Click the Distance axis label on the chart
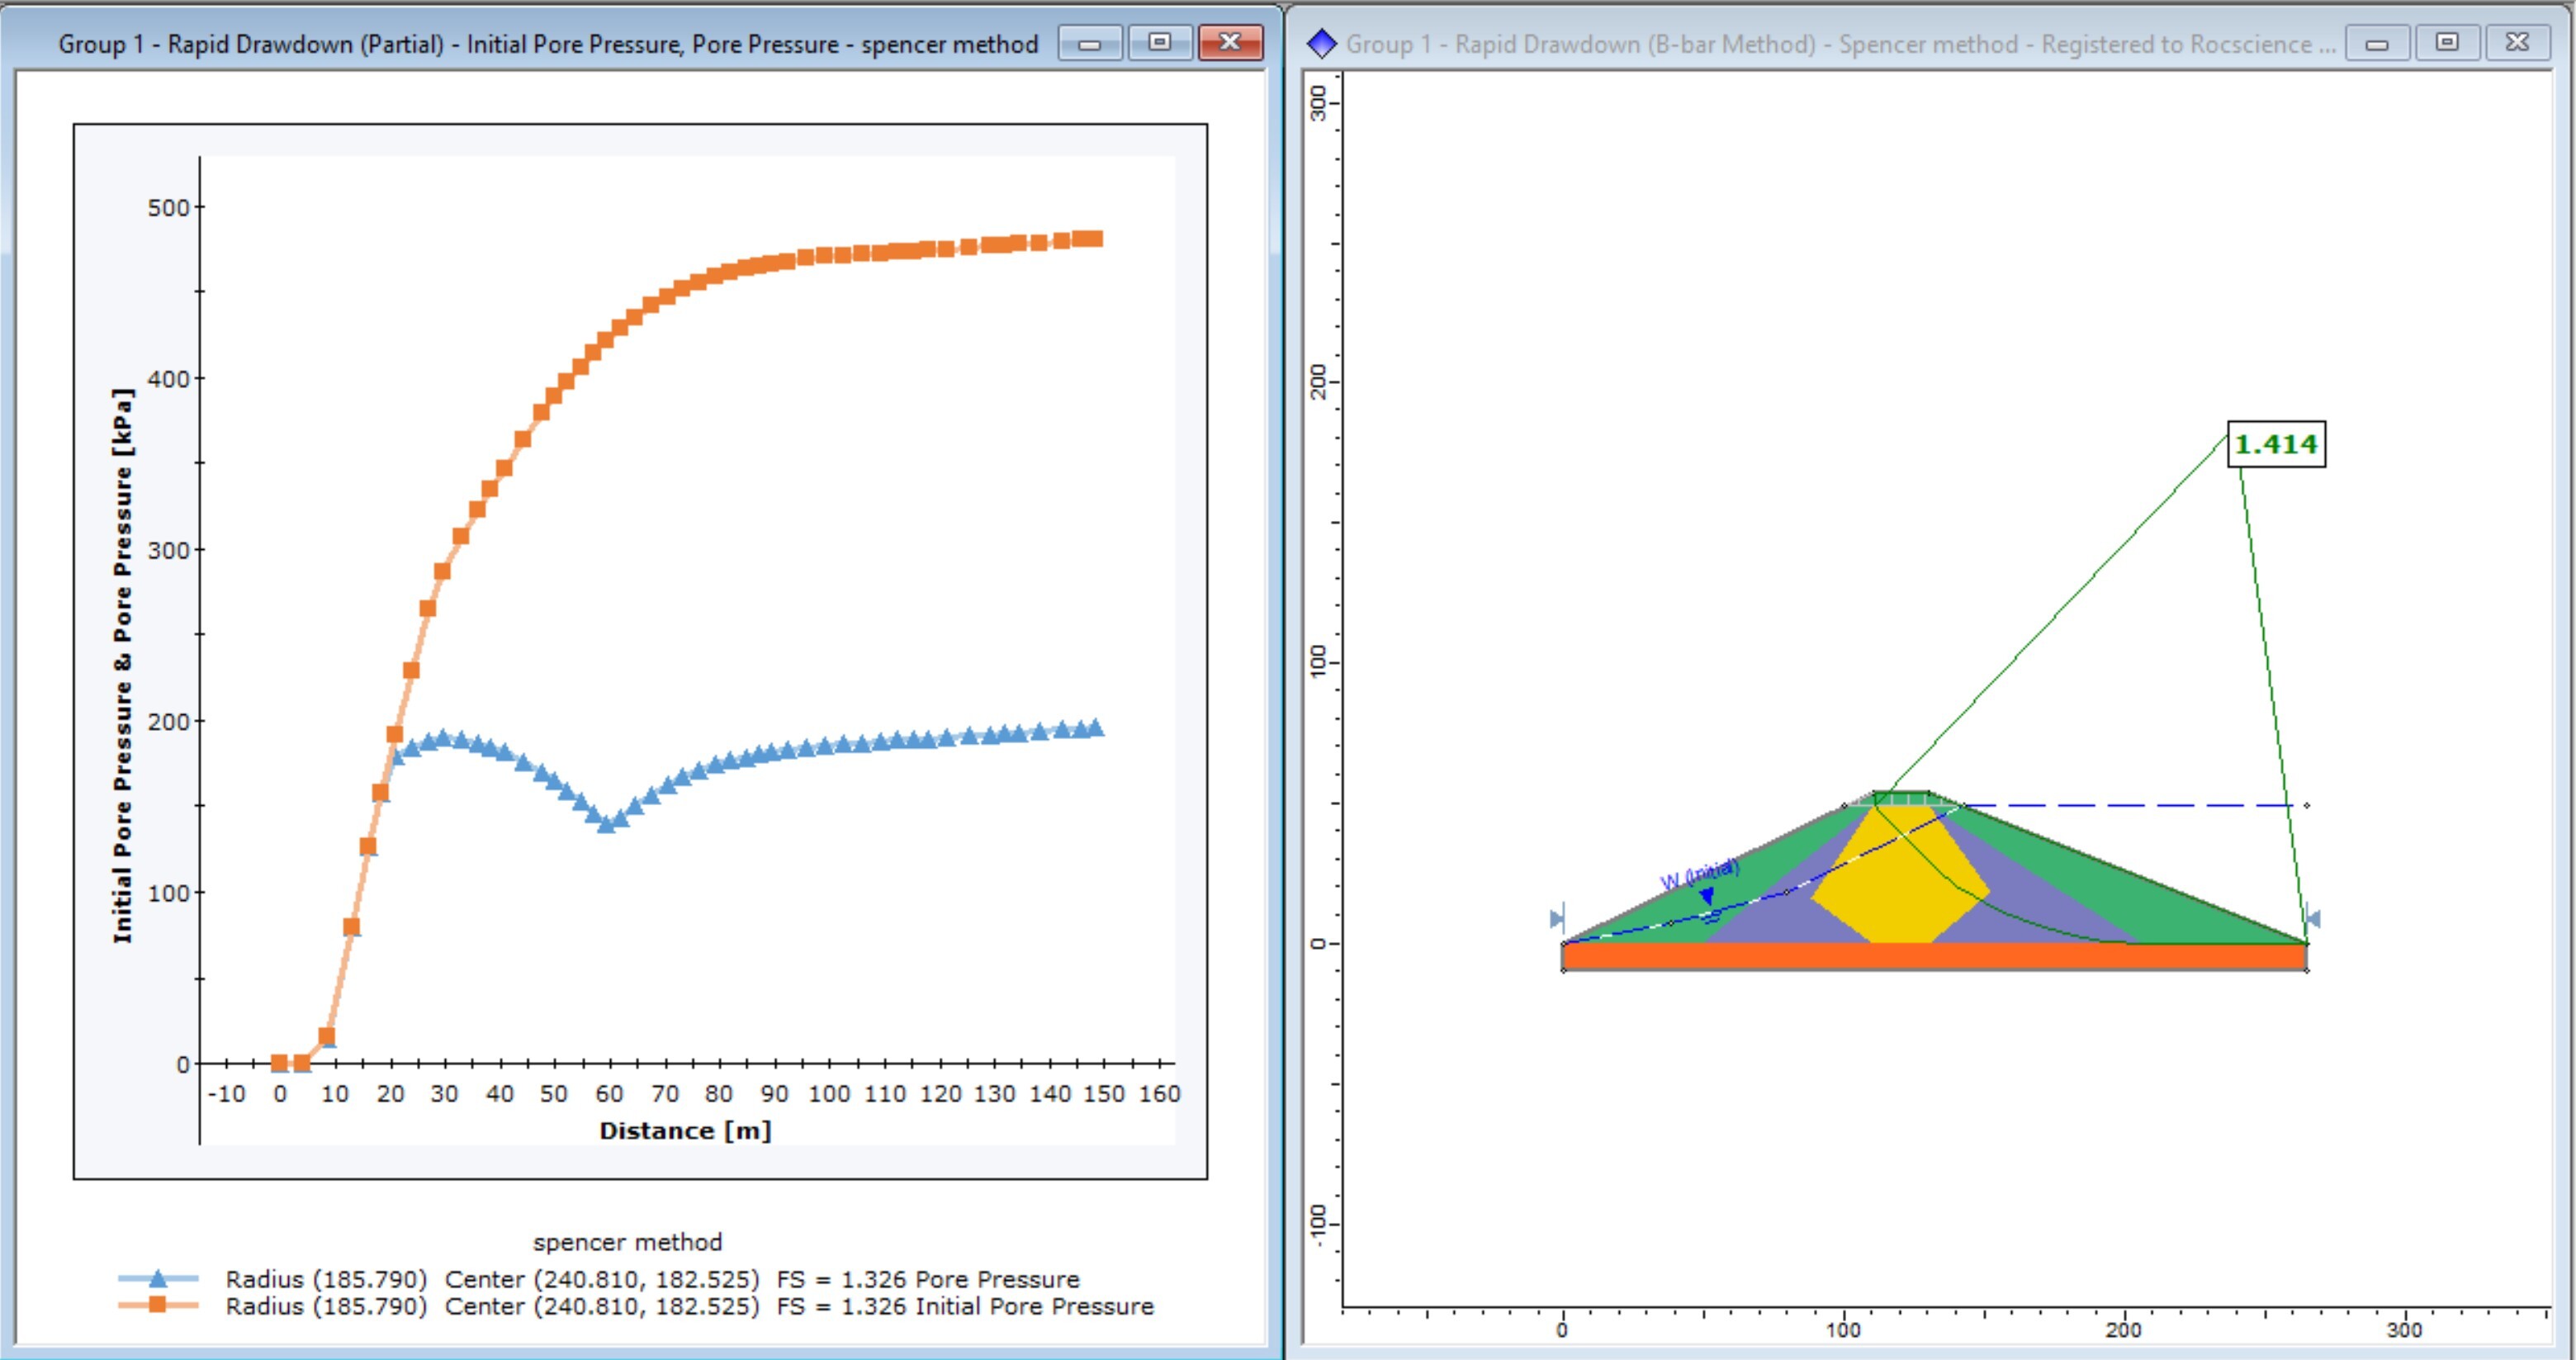This screenshot has height=1360, width=2576. [684, 1131]
